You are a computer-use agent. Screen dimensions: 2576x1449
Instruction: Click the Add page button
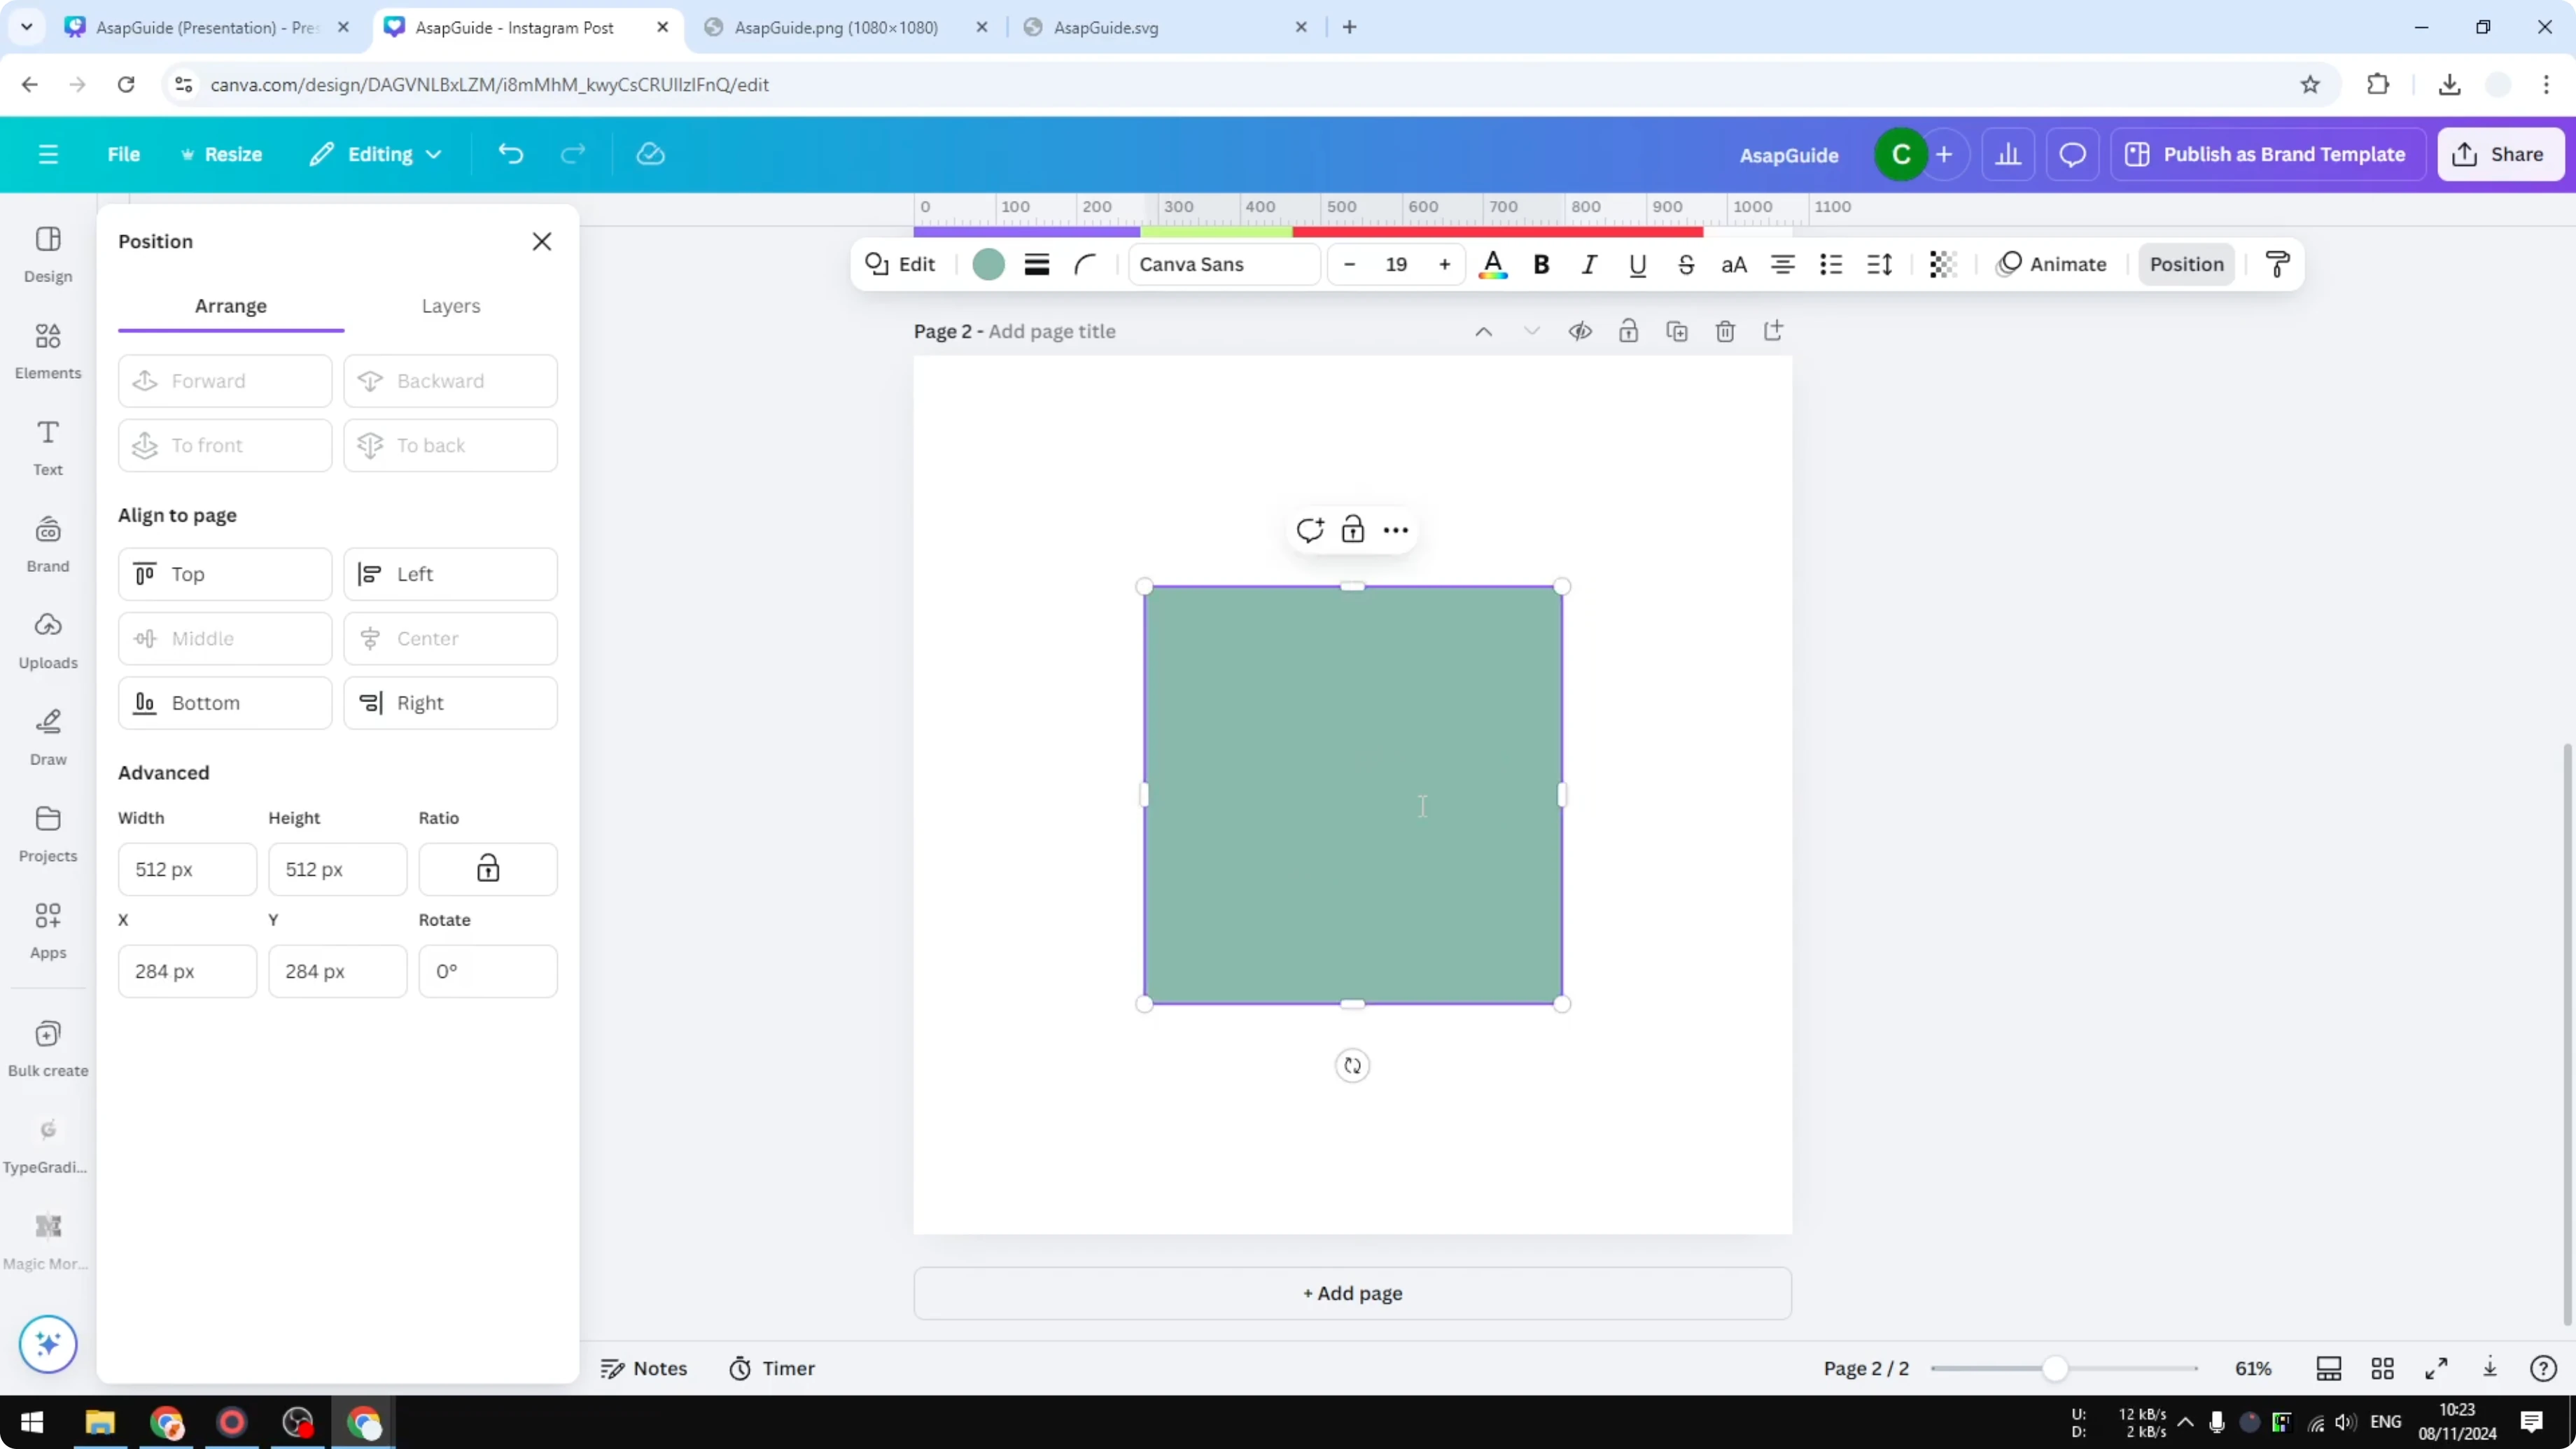[x=1352, y=1293]
